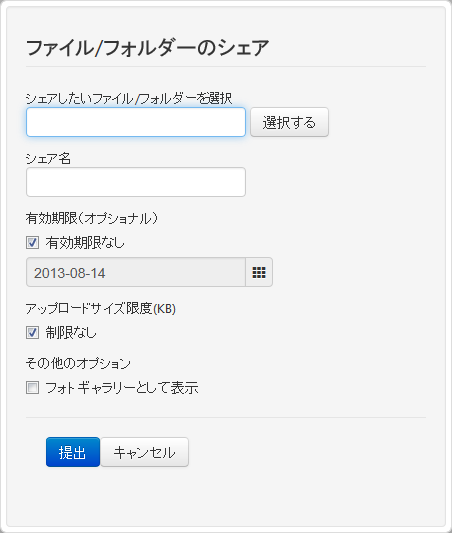The width and height of the screenshot is (452, 533).
Task: Click the その他のオプション section label
Action: coord(78,363)
